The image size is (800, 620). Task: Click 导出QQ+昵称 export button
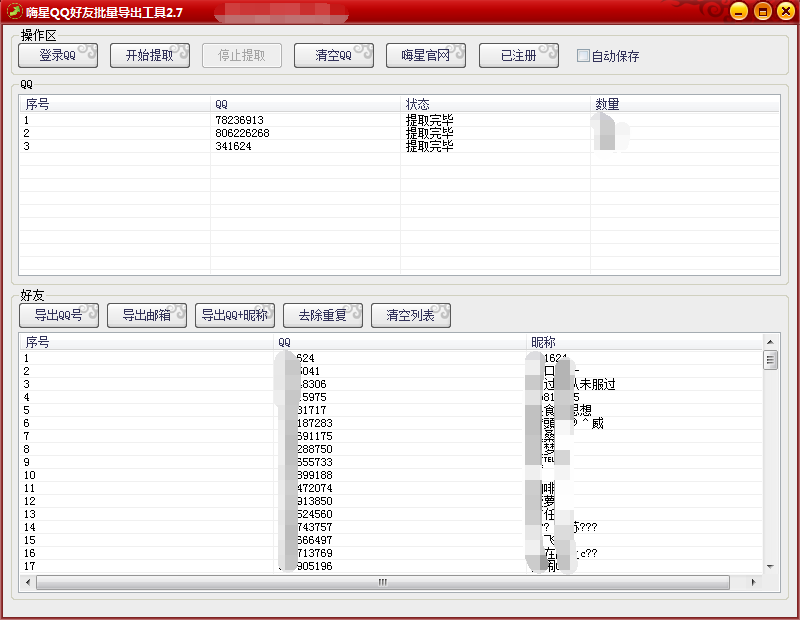coord(235,315)
